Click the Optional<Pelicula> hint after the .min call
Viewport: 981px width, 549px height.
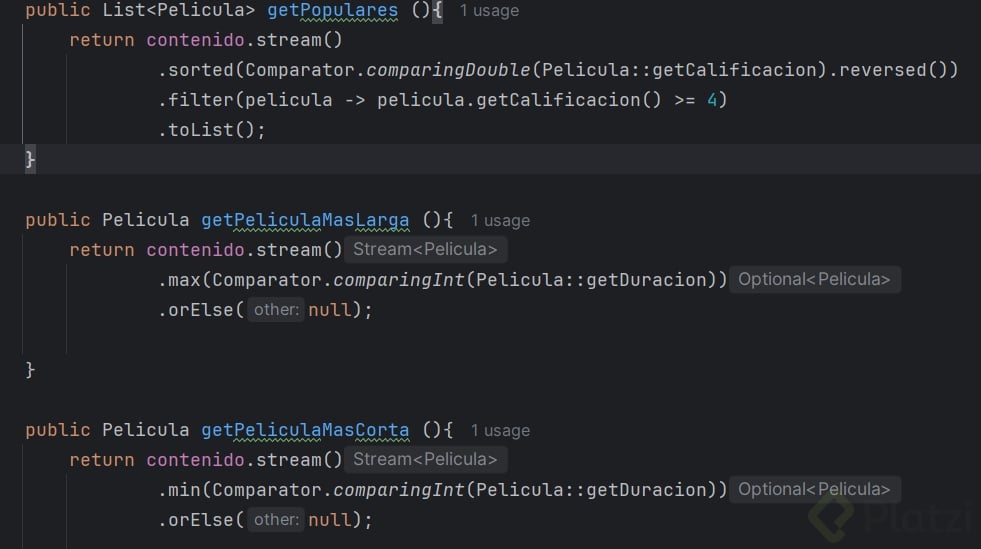814,490
